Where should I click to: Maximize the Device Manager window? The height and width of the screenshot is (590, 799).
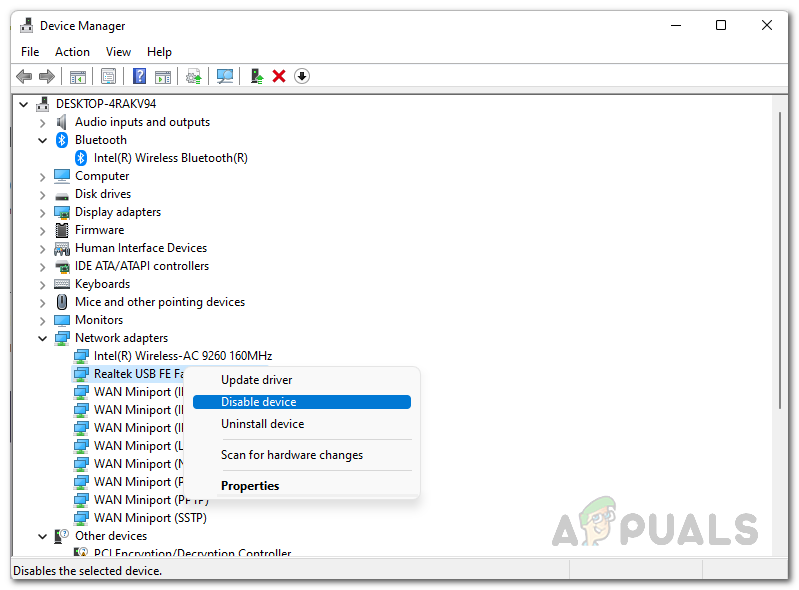point(721,25)
